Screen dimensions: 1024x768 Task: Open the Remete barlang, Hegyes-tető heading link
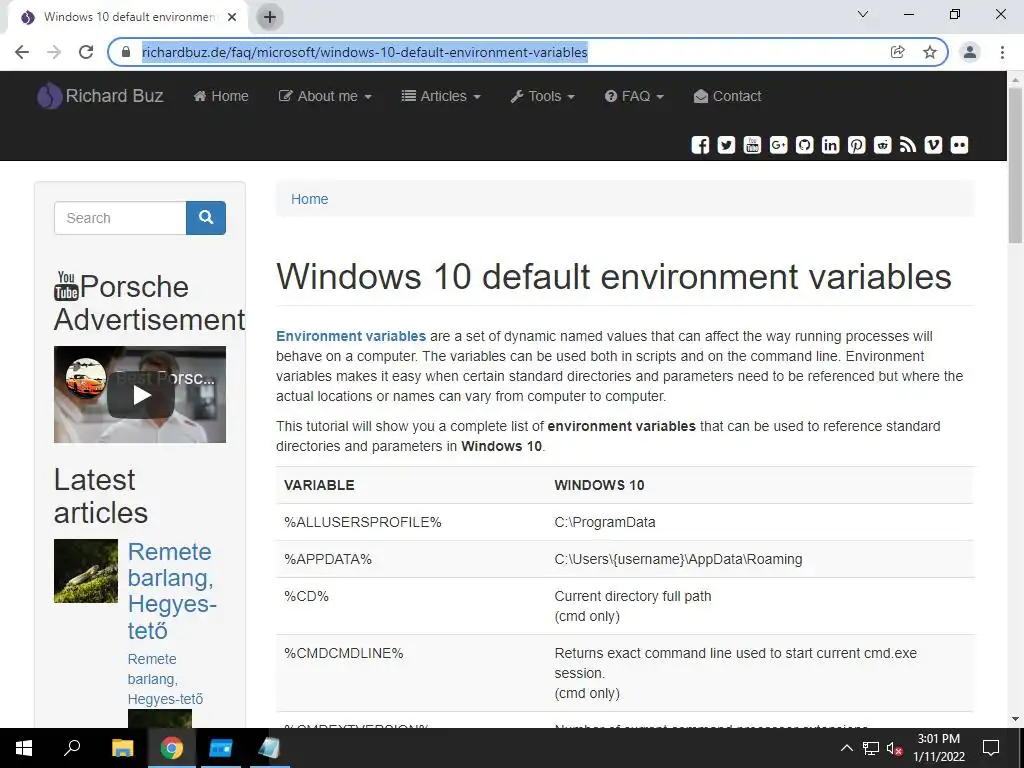(171, 591)
